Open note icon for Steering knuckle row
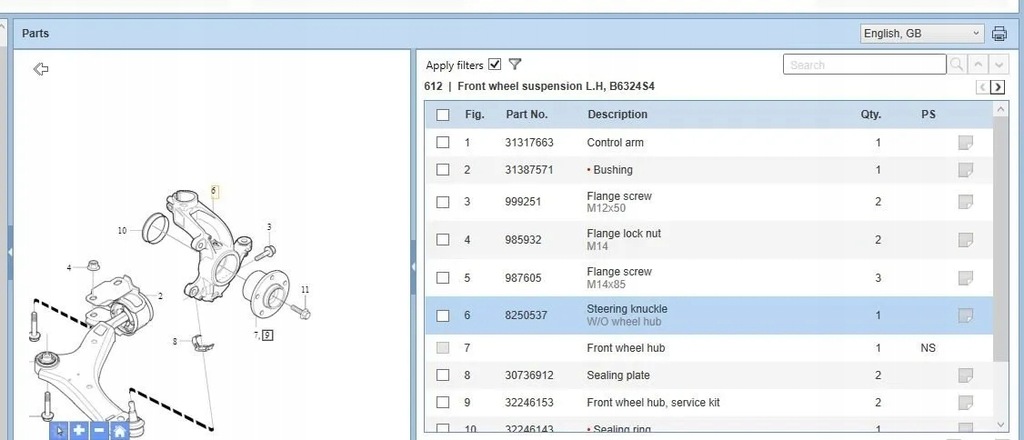1024x440 pixels. (x=965, y=315)
